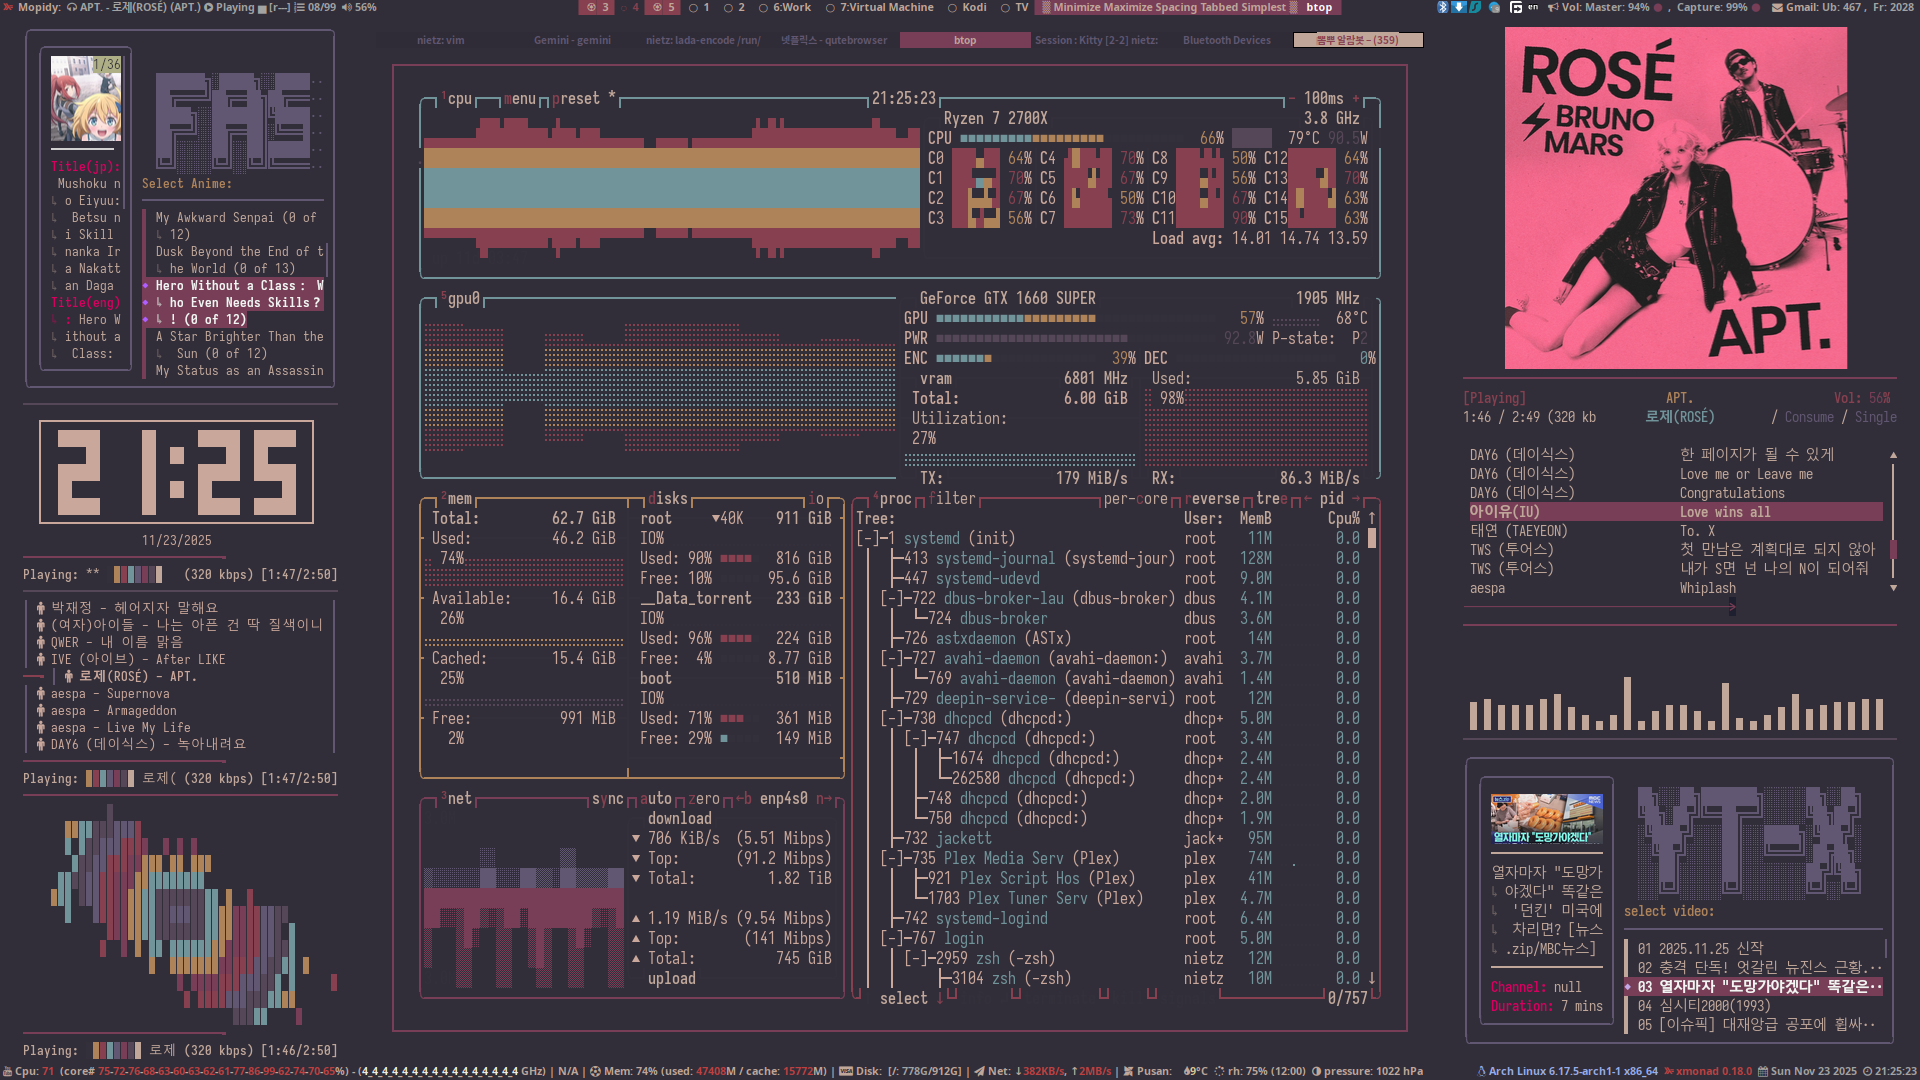Image resolution: width=1920 pixels, height=1080 pixels.
Task: Click select at bottom of proc box
Action: click(904, 998)
